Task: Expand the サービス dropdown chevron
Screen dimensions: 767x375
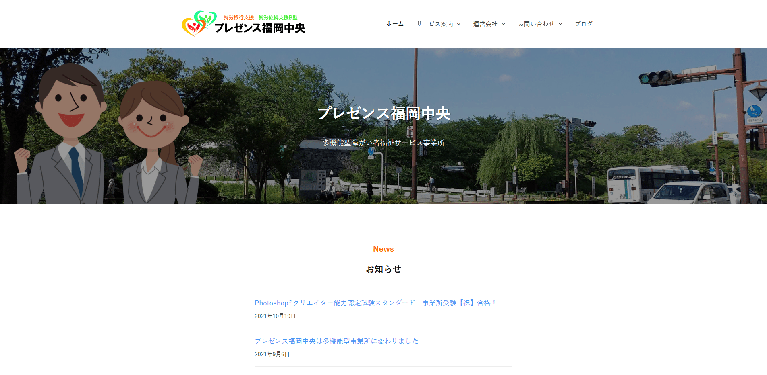Action: coord(458,24)
